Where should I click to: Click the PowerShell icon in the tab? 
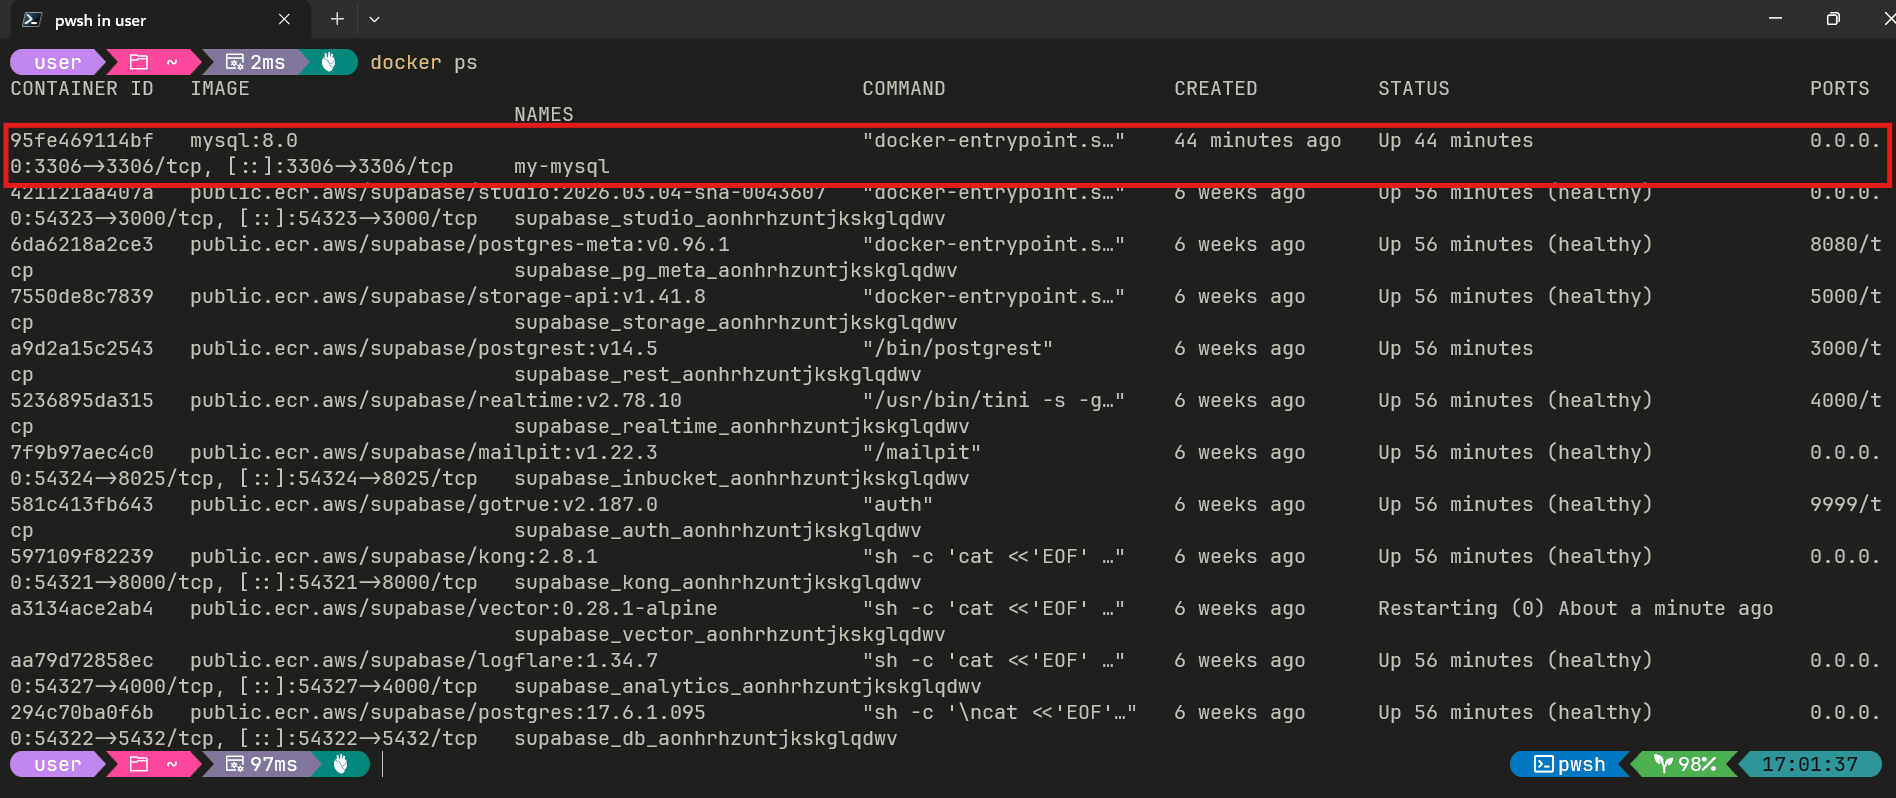32,20
